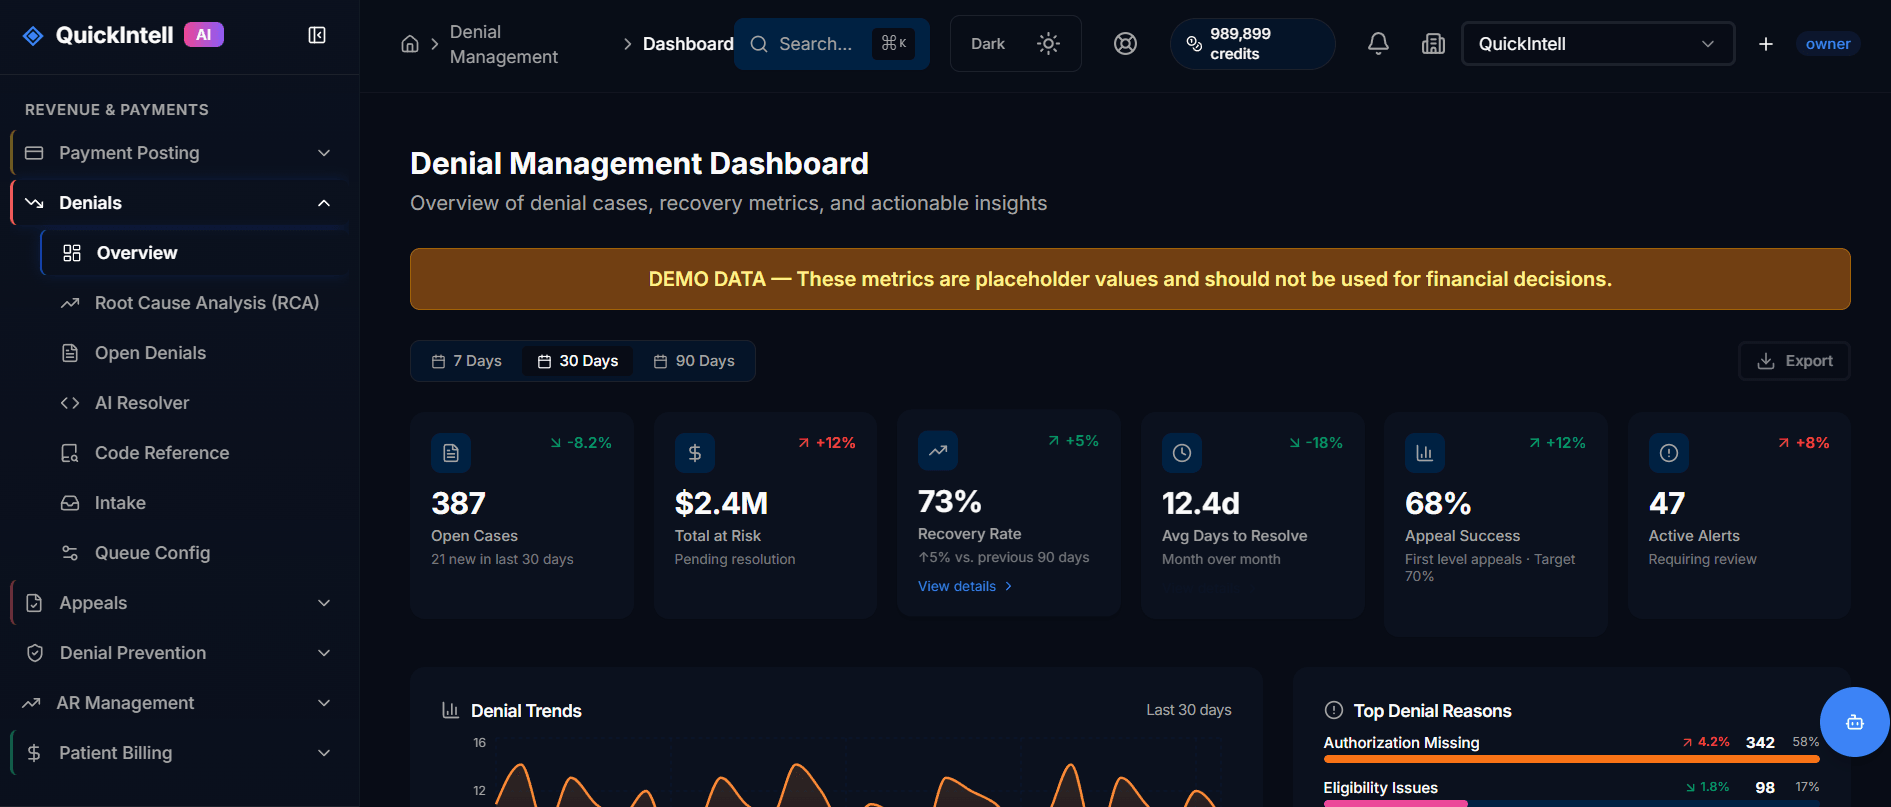1891x807 pixels.
Task: Select the 30 Days range
Action: coord(578,361)
